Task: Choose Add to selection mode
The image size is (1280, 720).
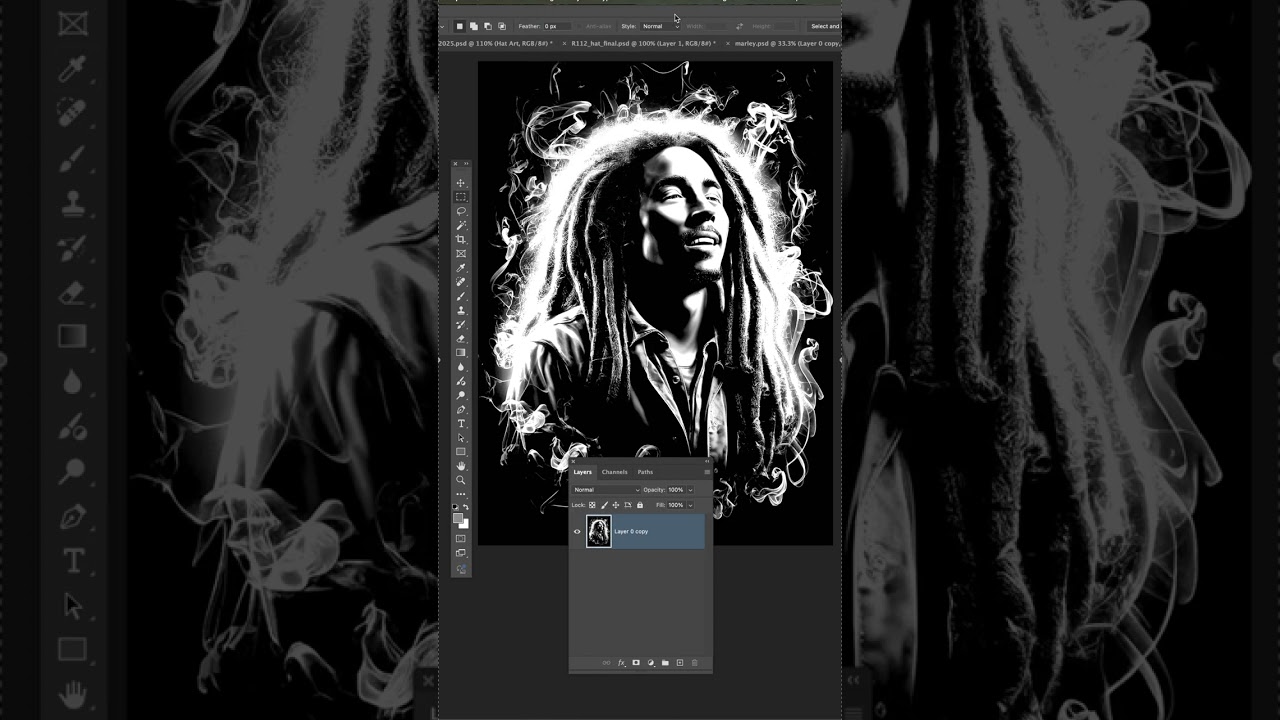Action: tap(474, 26)
